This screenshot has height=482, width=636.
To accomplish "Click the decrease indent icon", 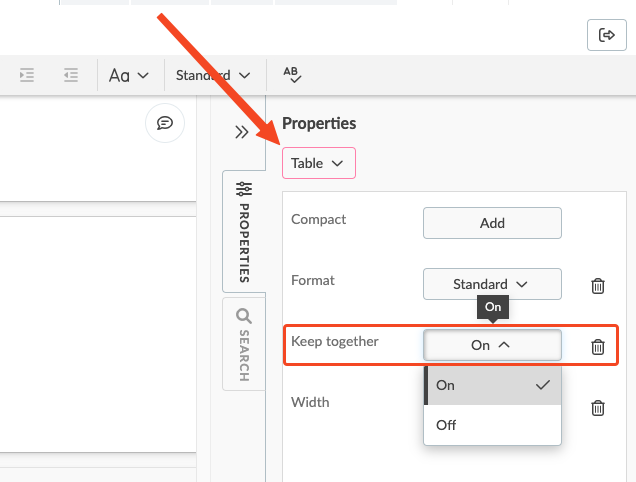I will (71, 75).
